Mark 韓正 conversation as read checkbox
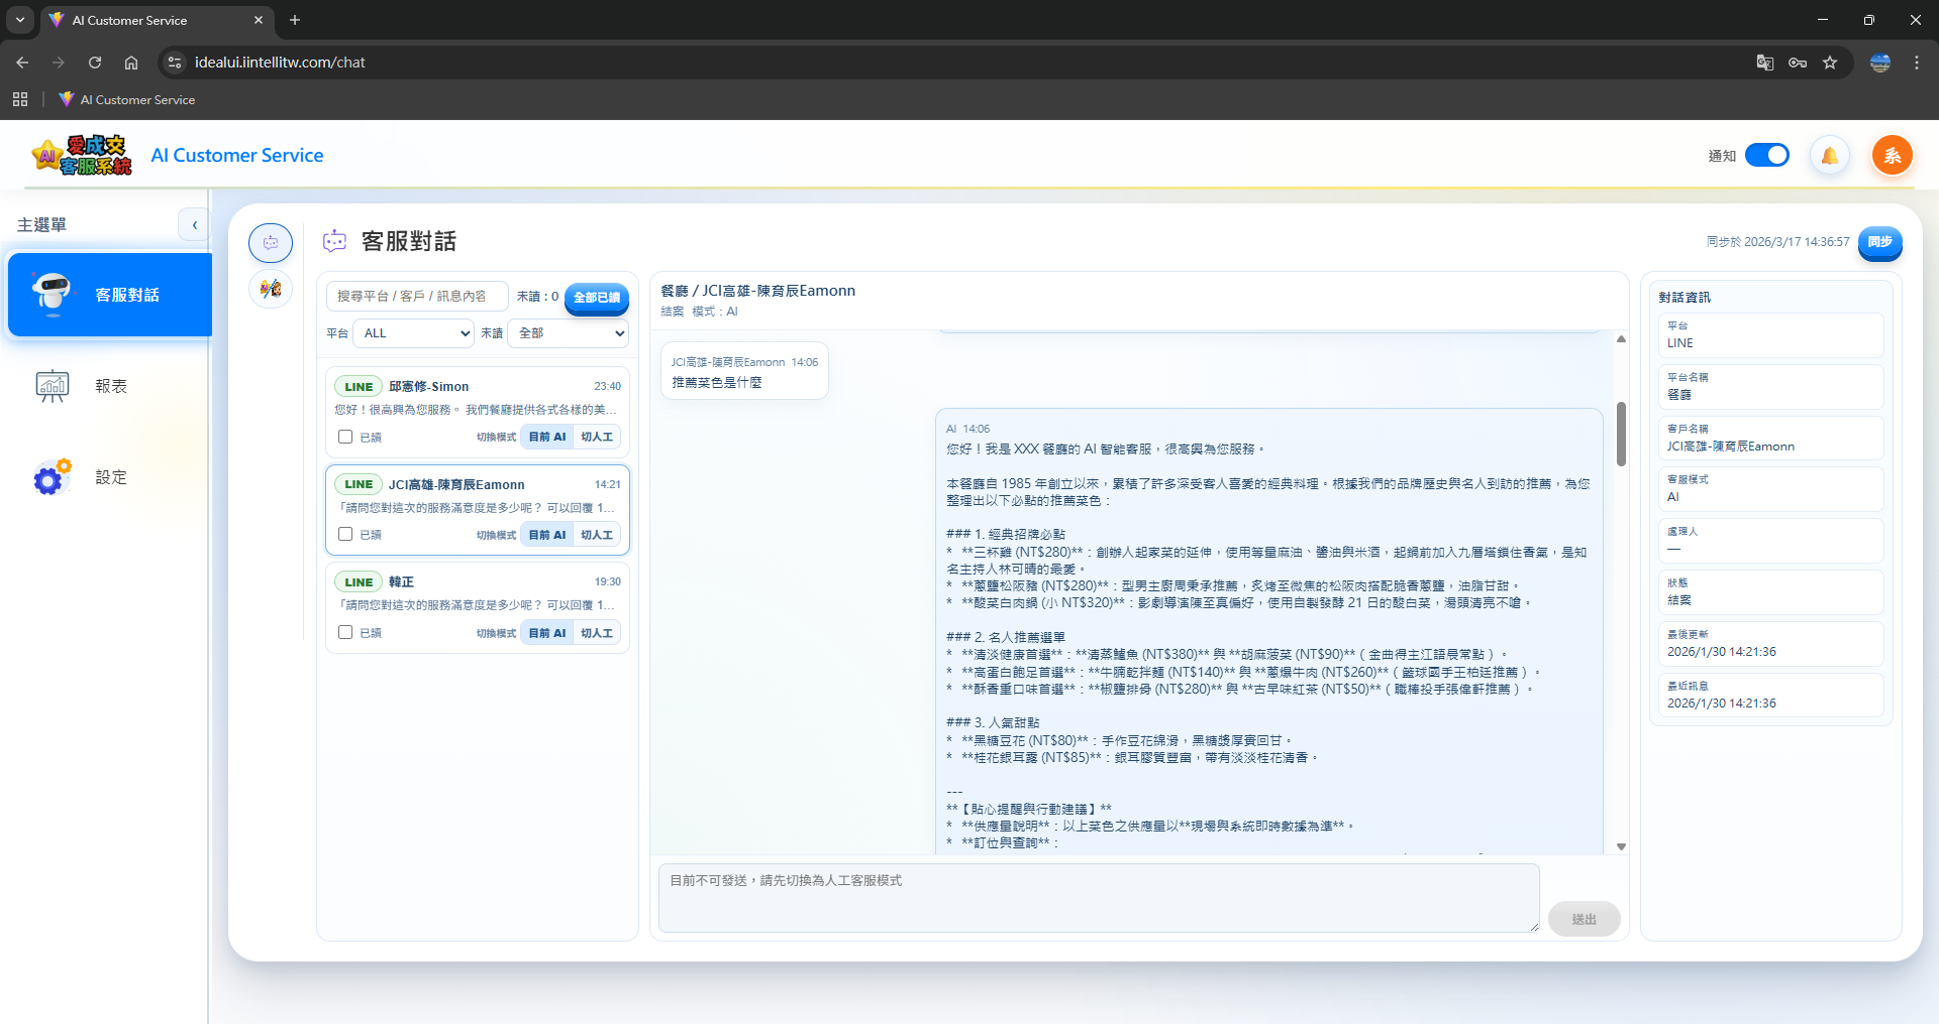 coord(345,633)
